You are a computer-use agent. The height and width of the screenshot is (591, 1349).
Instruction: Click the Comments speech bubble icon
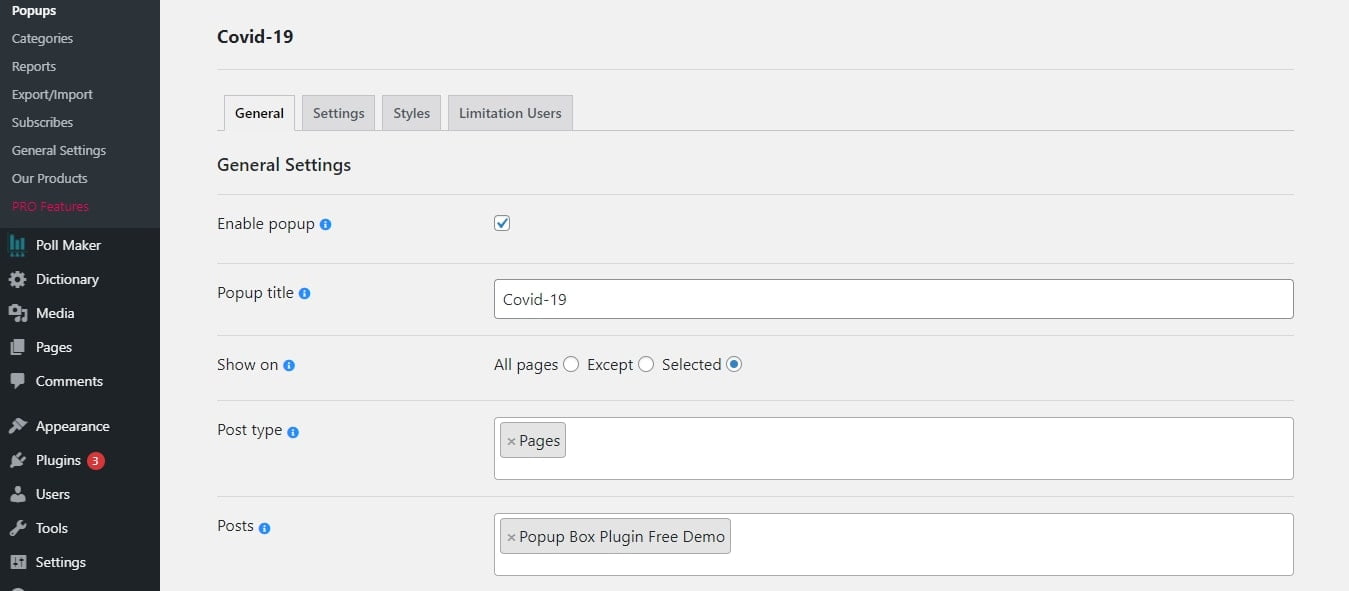click(17, 381)
